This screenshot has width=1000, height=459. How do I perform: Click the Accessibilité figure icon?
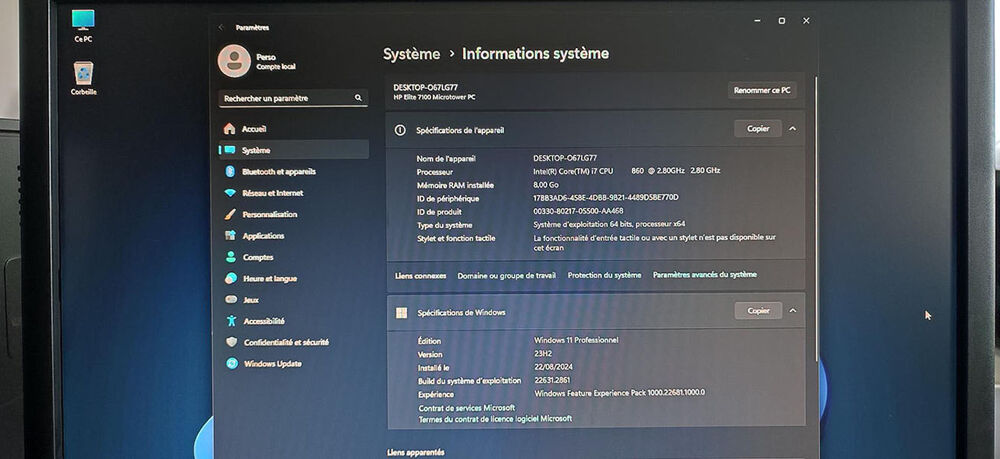232,321
